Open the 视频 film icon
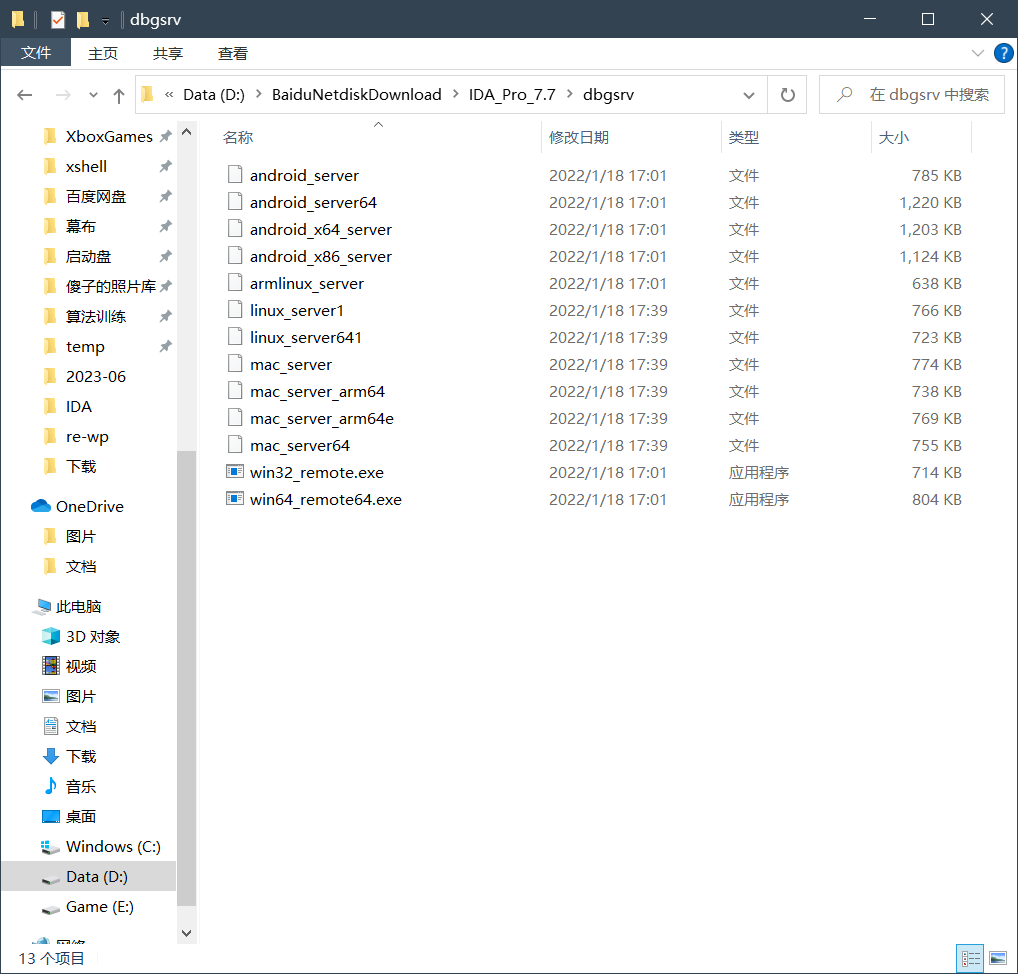Viewport: 1018px width, 974px height. click(51, 666)
